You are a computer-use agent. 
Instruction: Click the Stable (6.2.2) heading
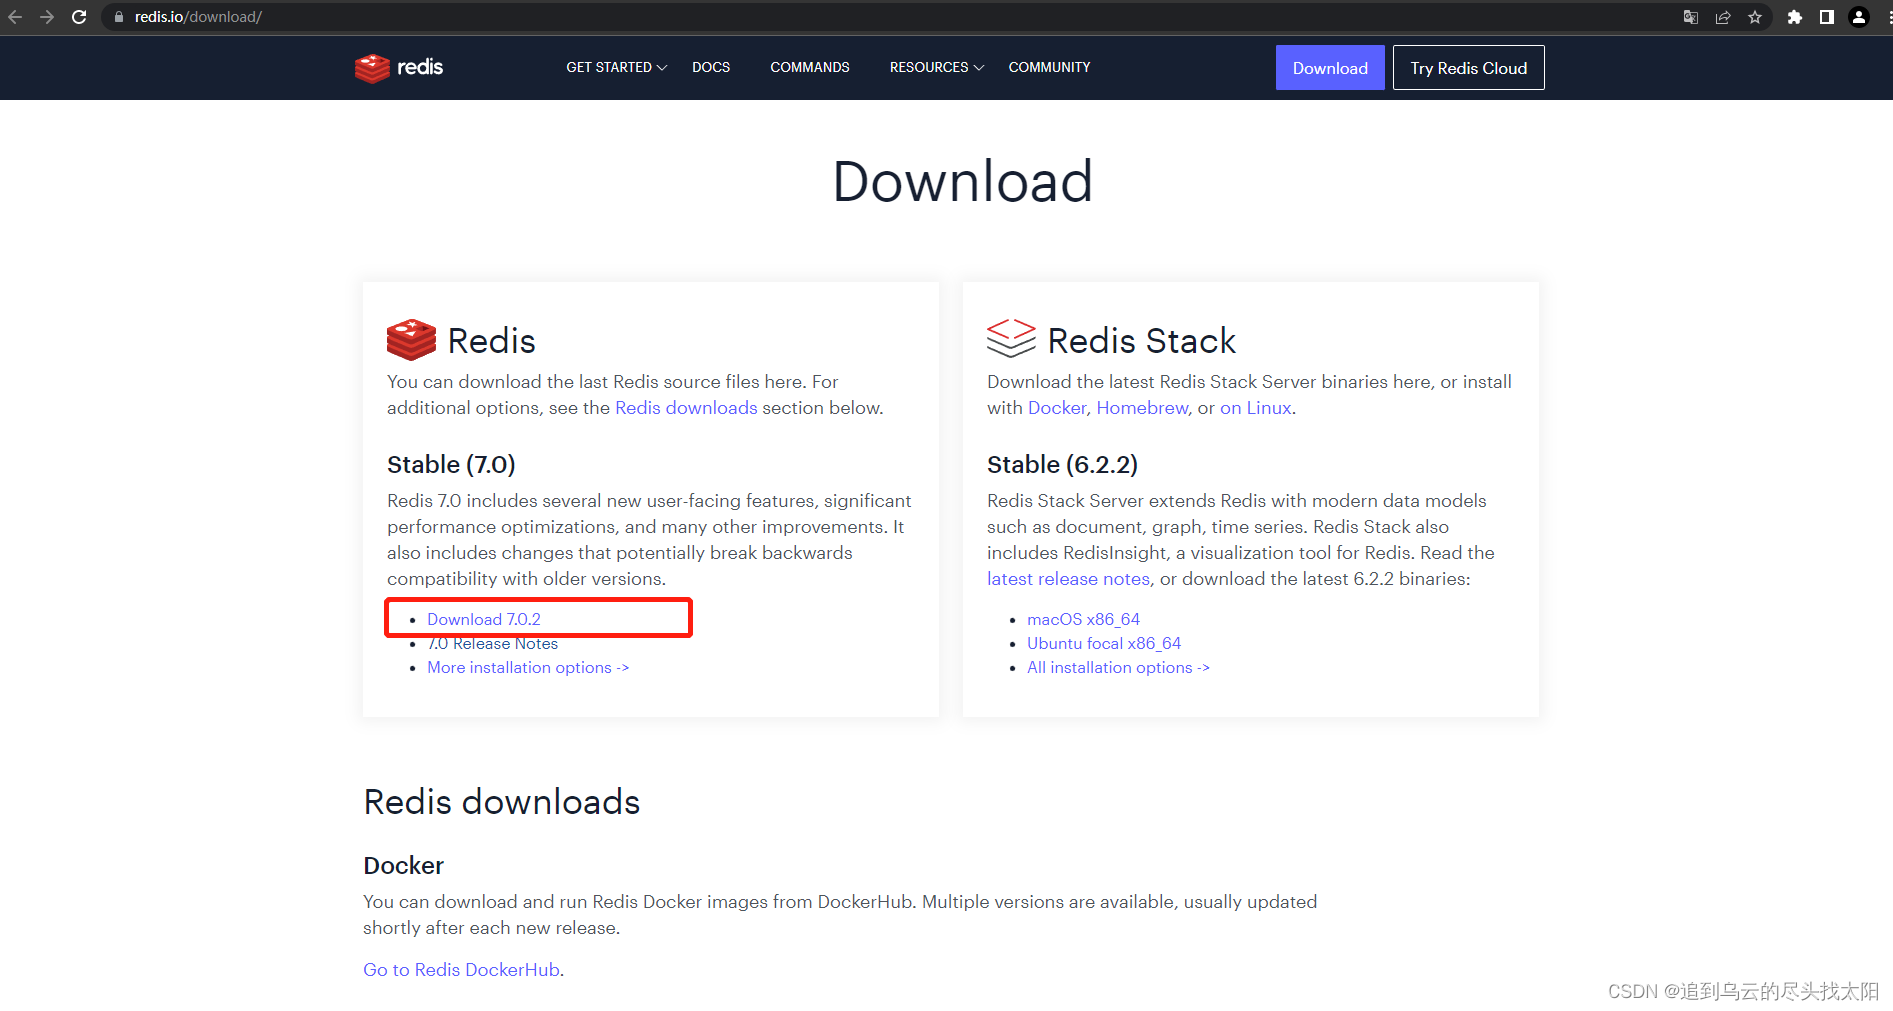[x=1062, y=465]
